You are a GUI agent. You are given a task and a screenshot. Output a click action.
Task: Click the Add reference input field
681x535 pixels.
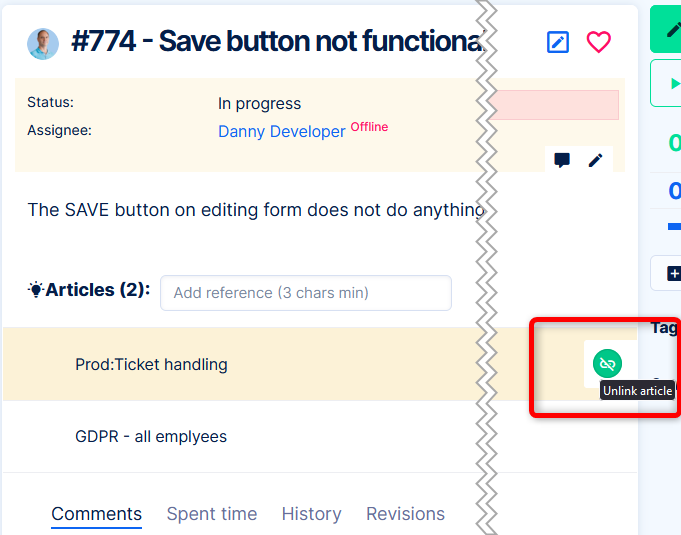pos(306,293)
